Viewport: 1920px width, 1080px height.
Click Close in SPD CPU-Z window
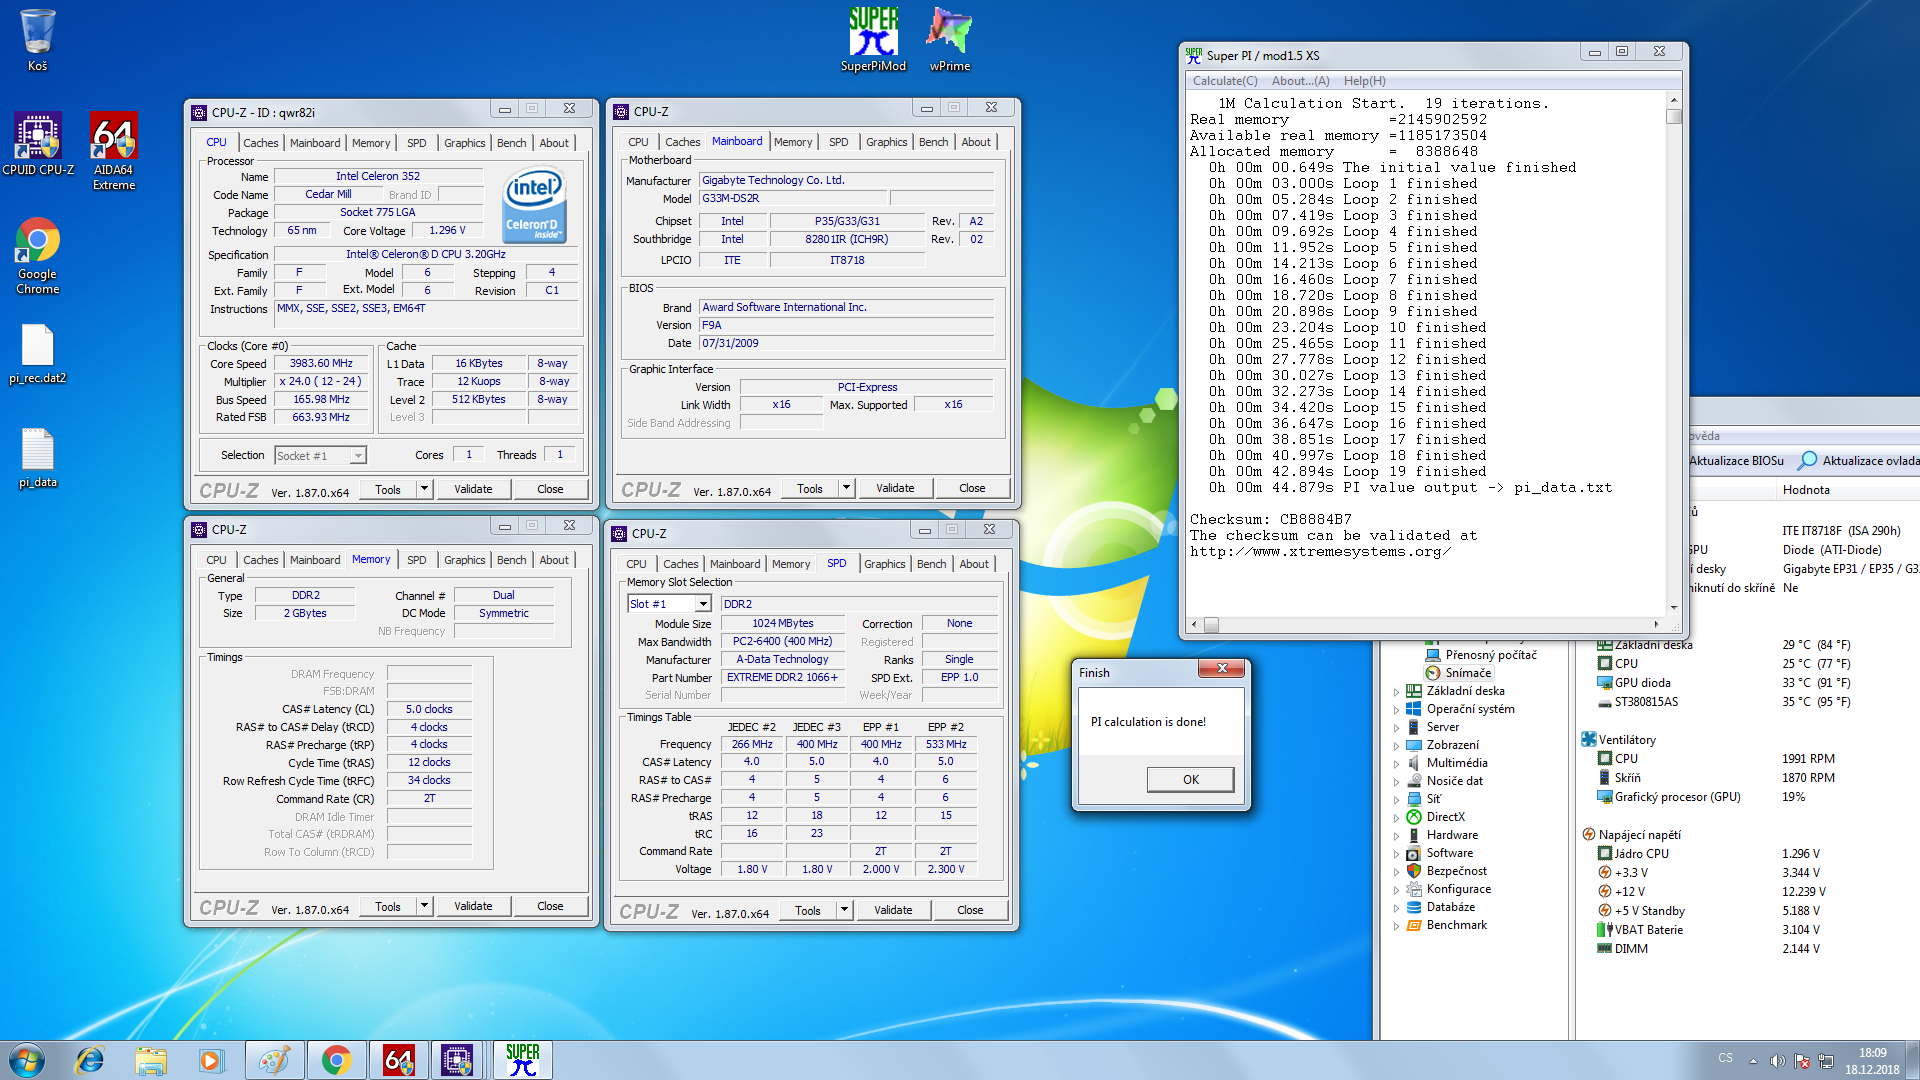coord(970,910)
